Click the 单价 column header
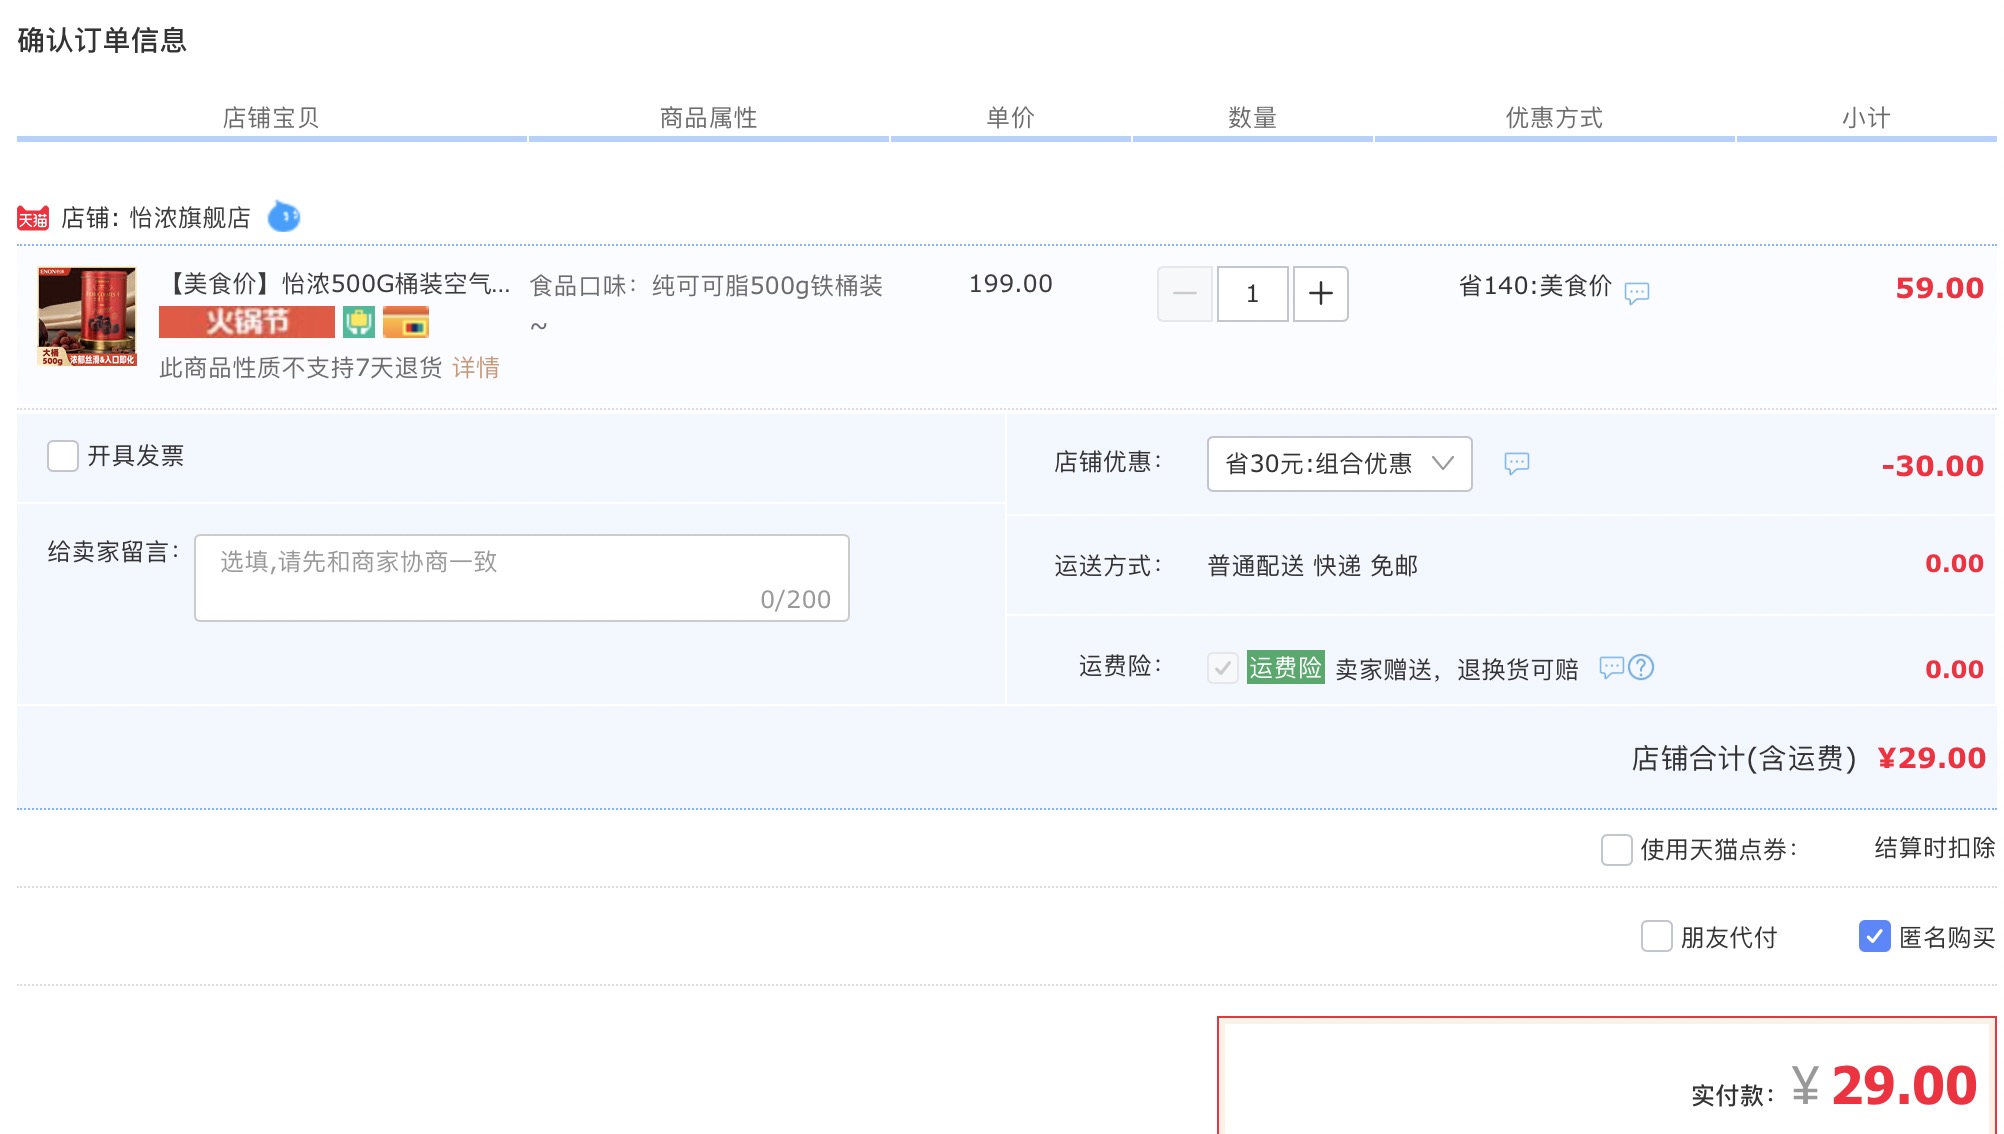The height and width of the screenshot is (1134, 2004). (1011, 118)
